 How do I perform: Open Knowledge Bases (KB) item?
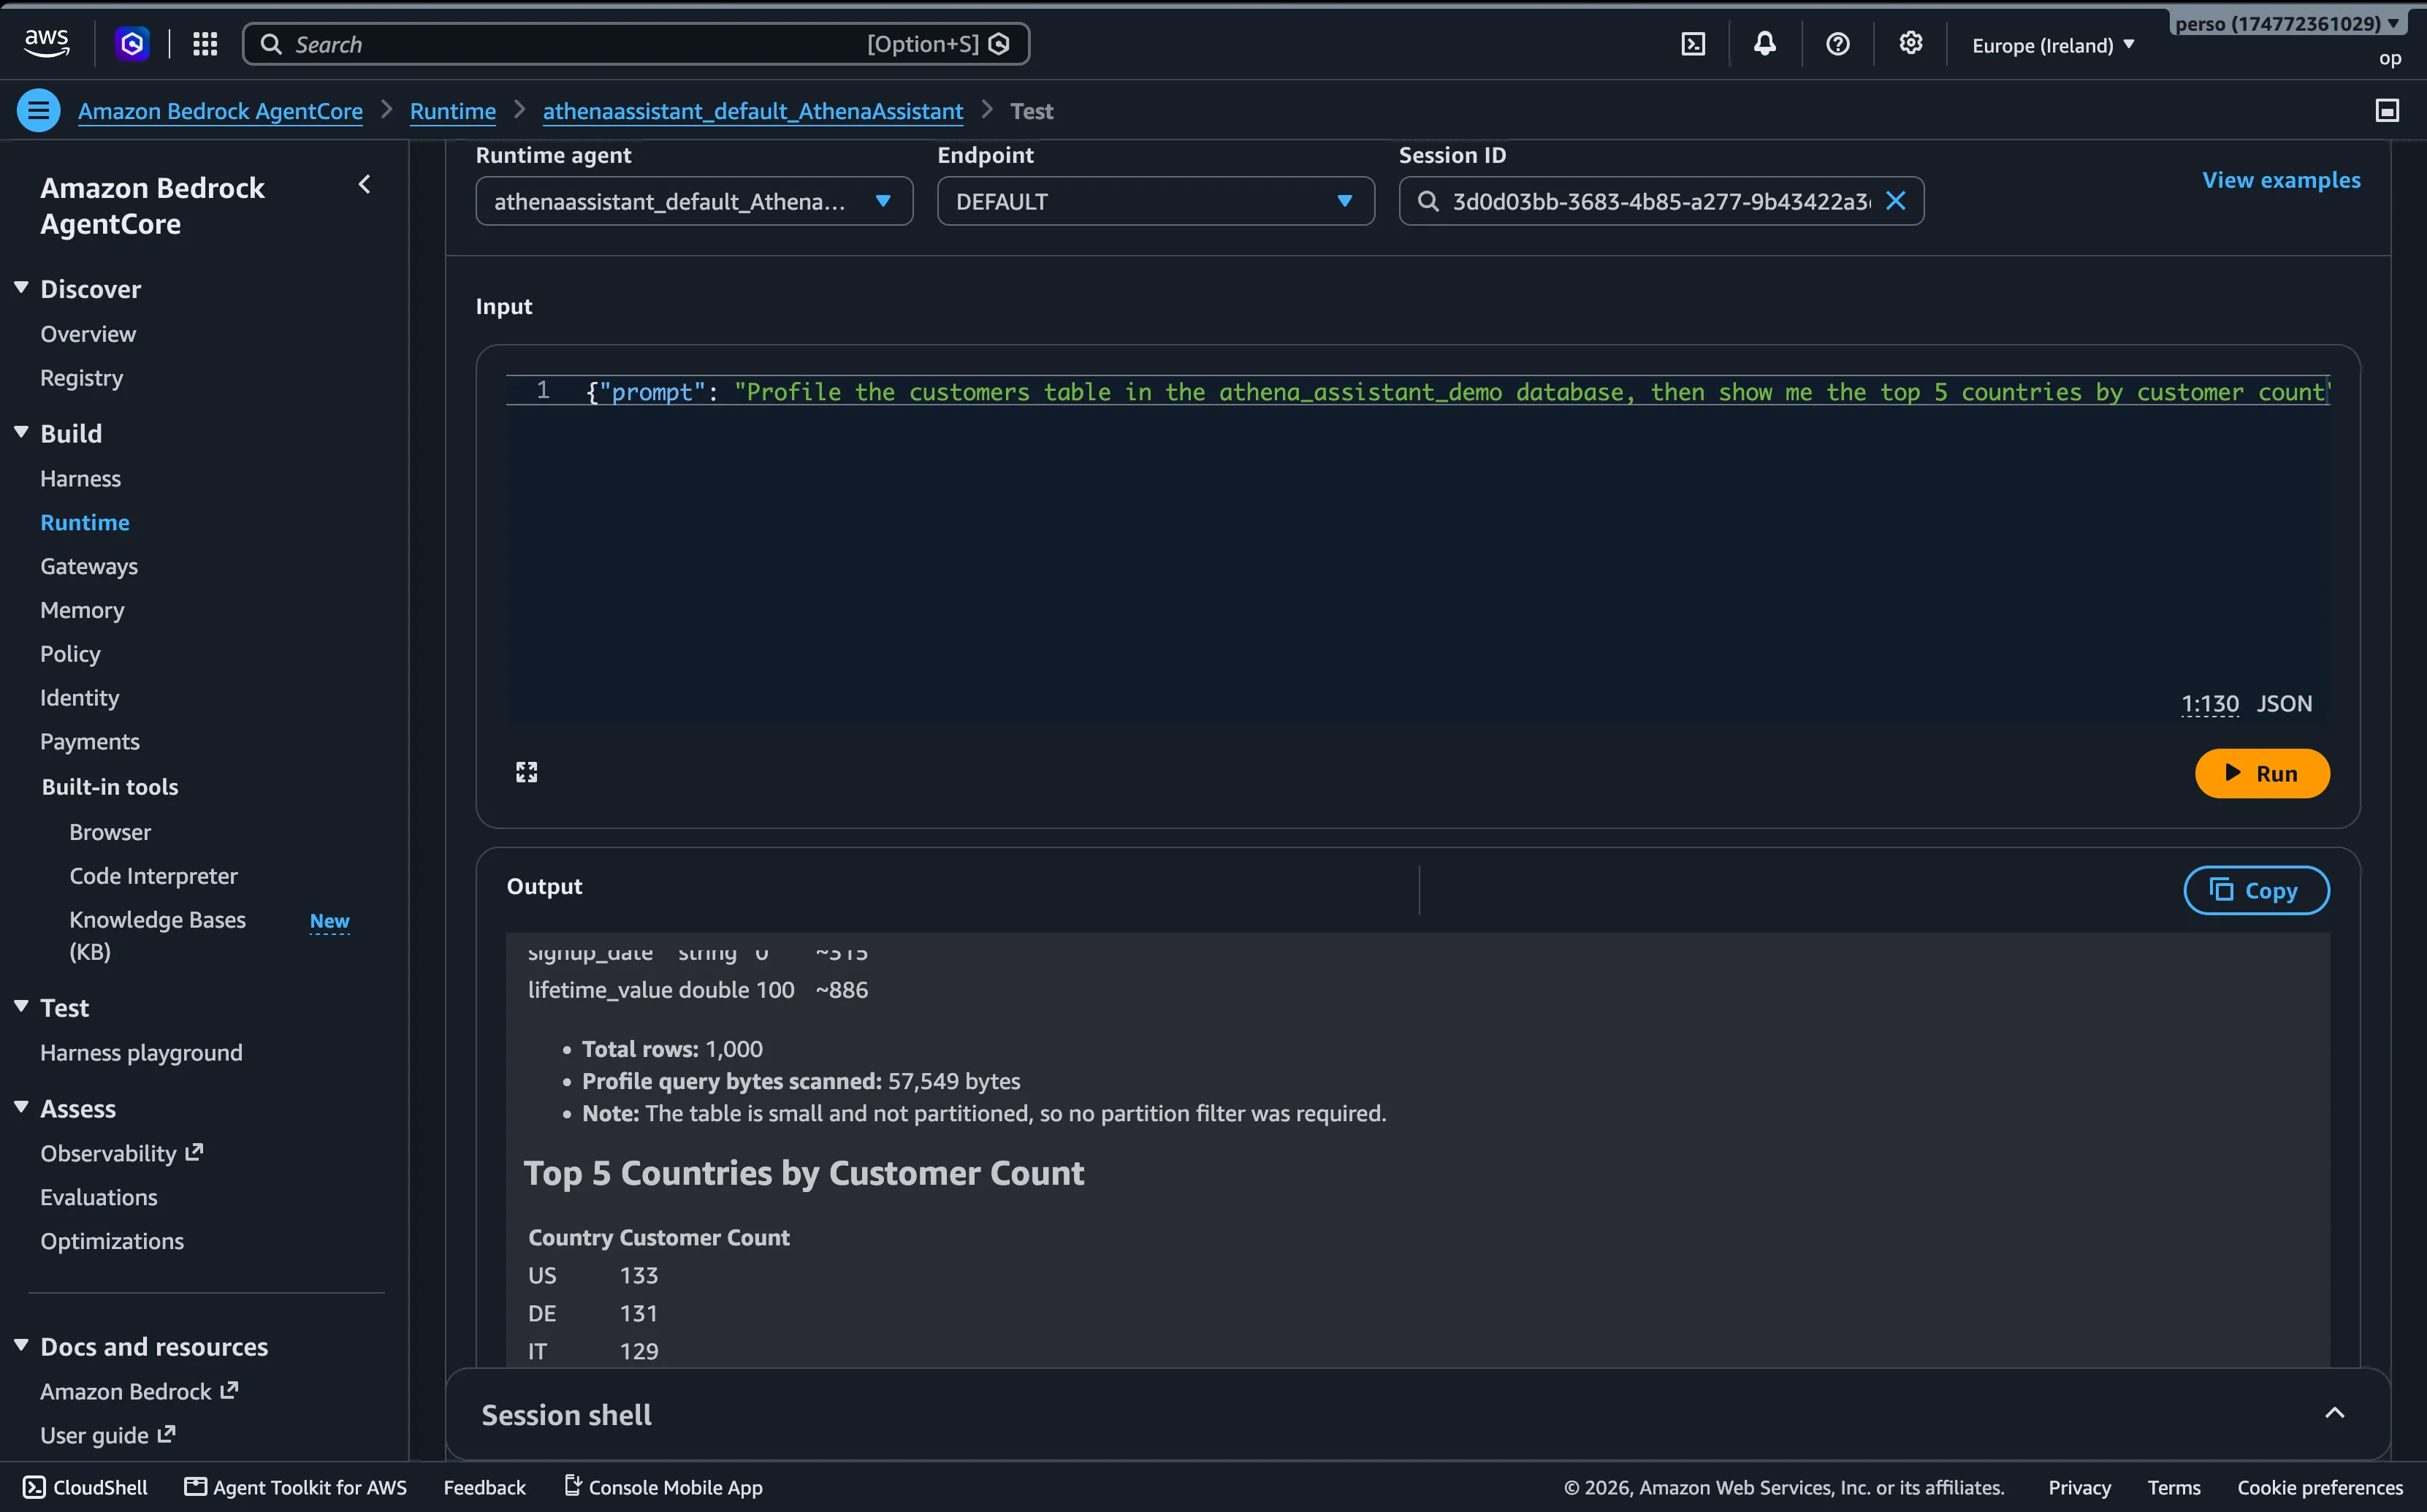point(157,935)
